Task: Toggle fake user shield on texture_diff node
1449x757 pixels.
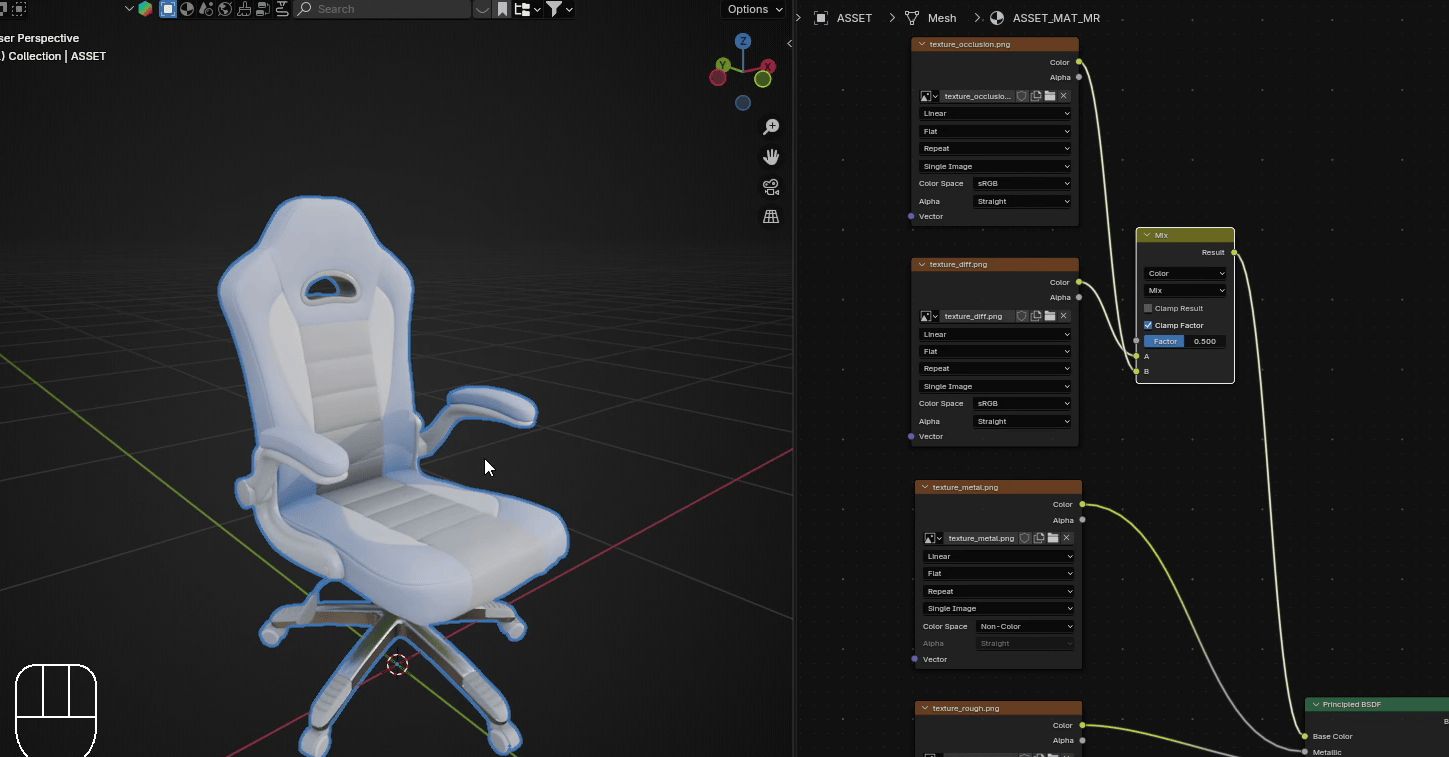Action: tap(1022, 316)
